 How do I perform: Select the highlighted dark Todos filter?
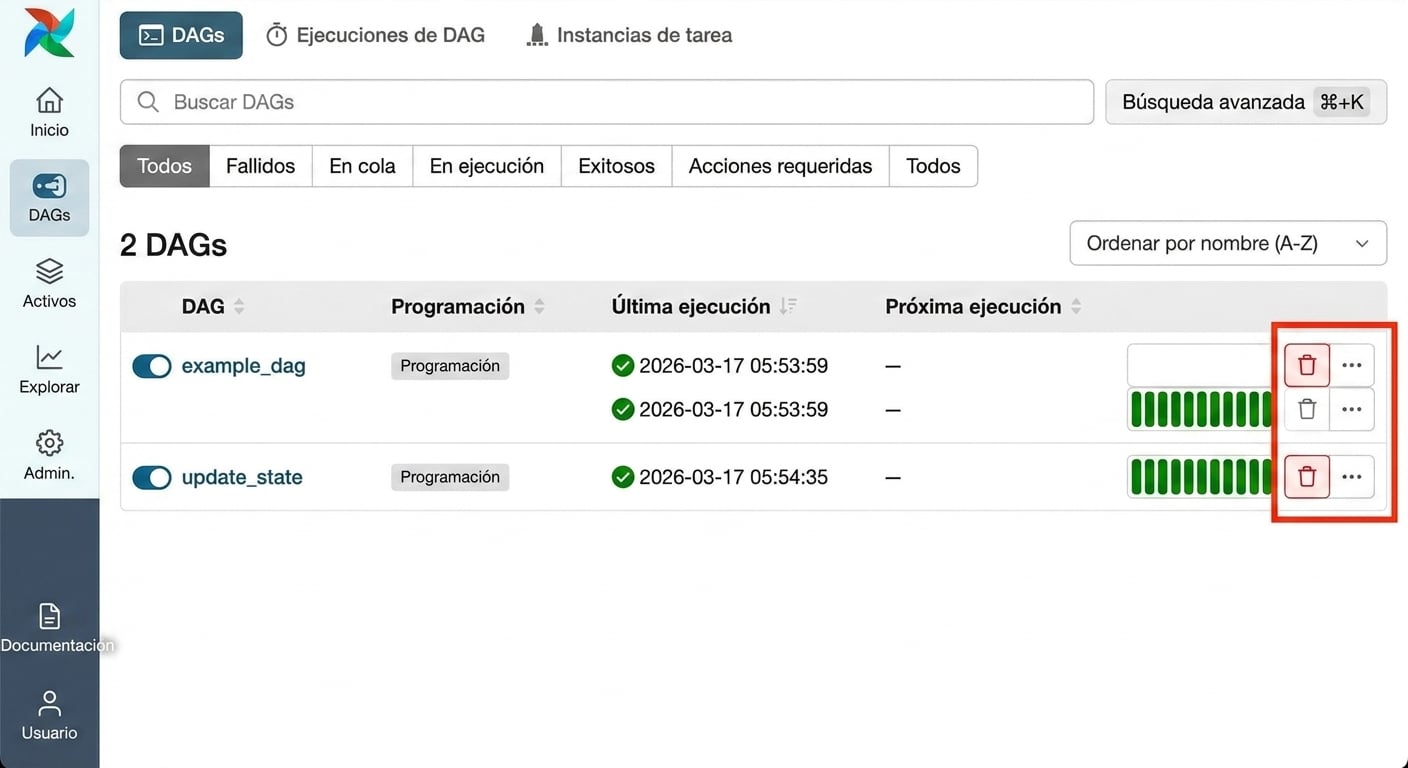click(164, 166)
